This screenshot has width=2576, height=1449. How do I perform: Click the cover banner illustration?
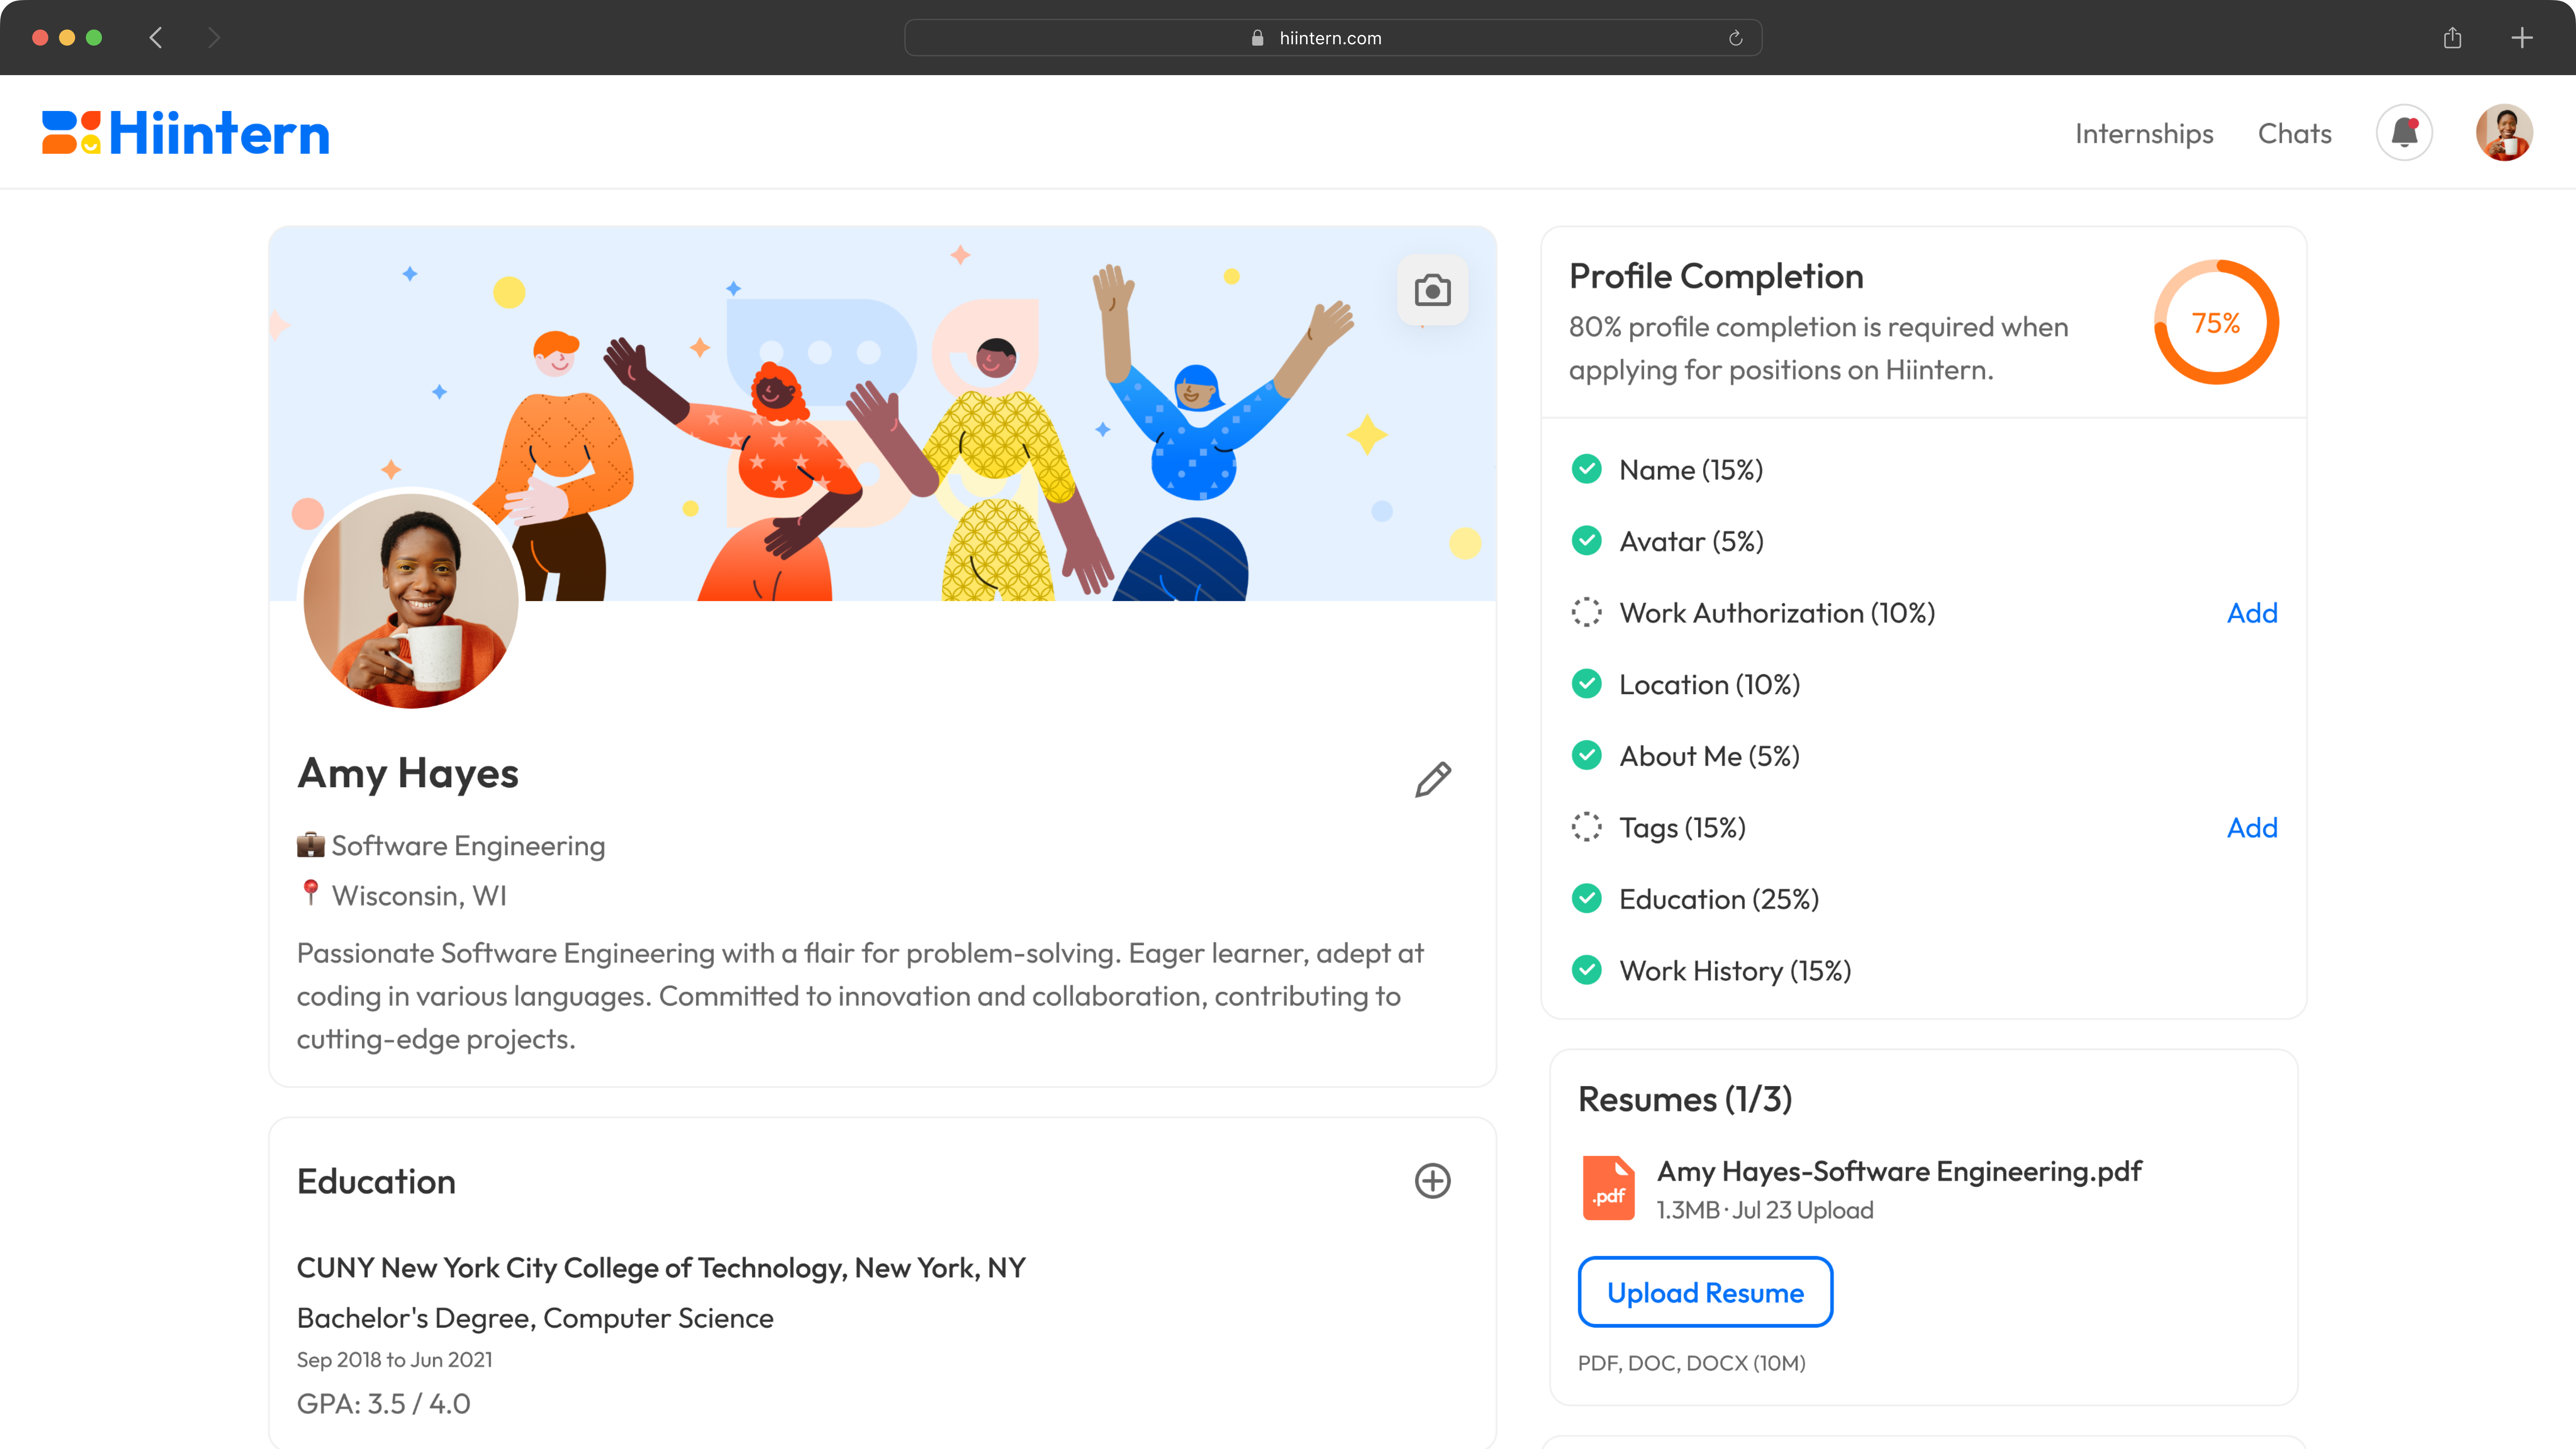click(x=882, y=413)
